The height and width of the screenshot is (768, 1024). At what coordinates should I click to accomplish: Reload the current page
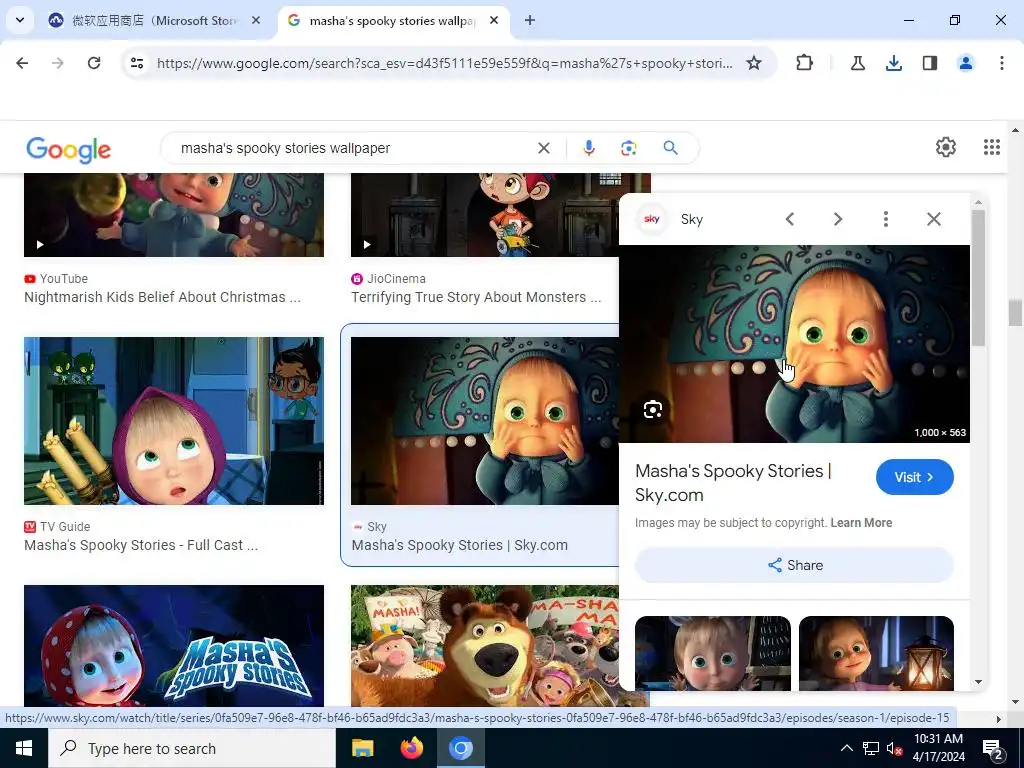pos(94,63)
